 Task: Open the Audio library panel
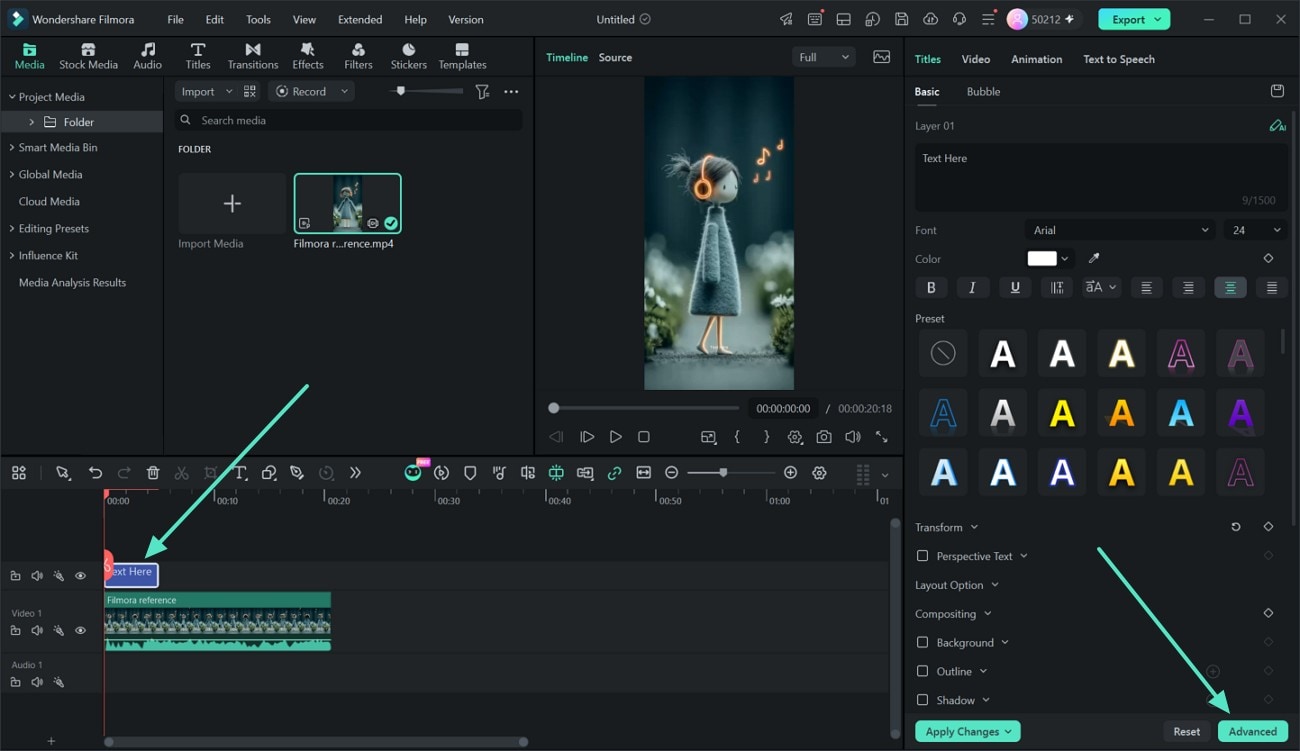click(x=147, y=56)
